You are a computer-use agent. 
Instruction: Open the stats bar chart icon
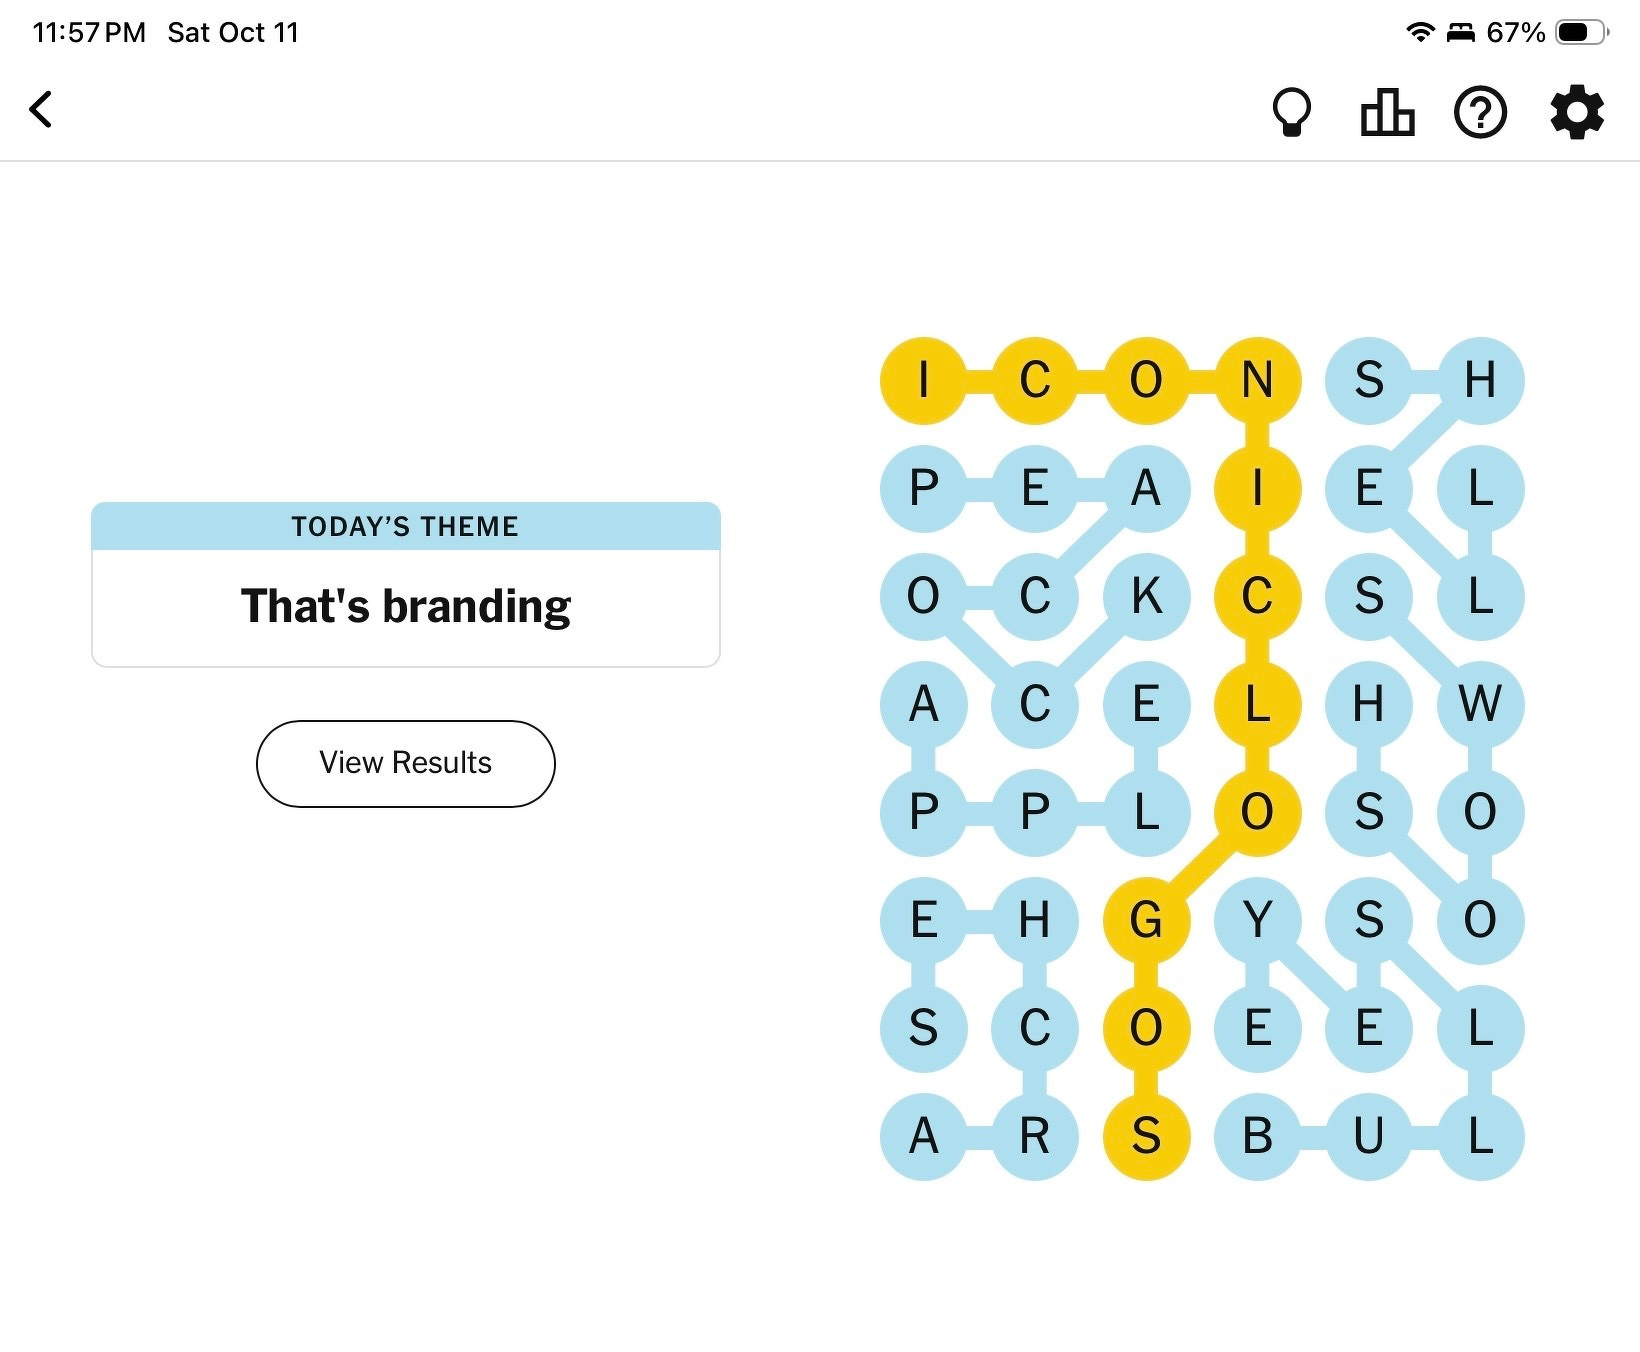coord(1387,112)
